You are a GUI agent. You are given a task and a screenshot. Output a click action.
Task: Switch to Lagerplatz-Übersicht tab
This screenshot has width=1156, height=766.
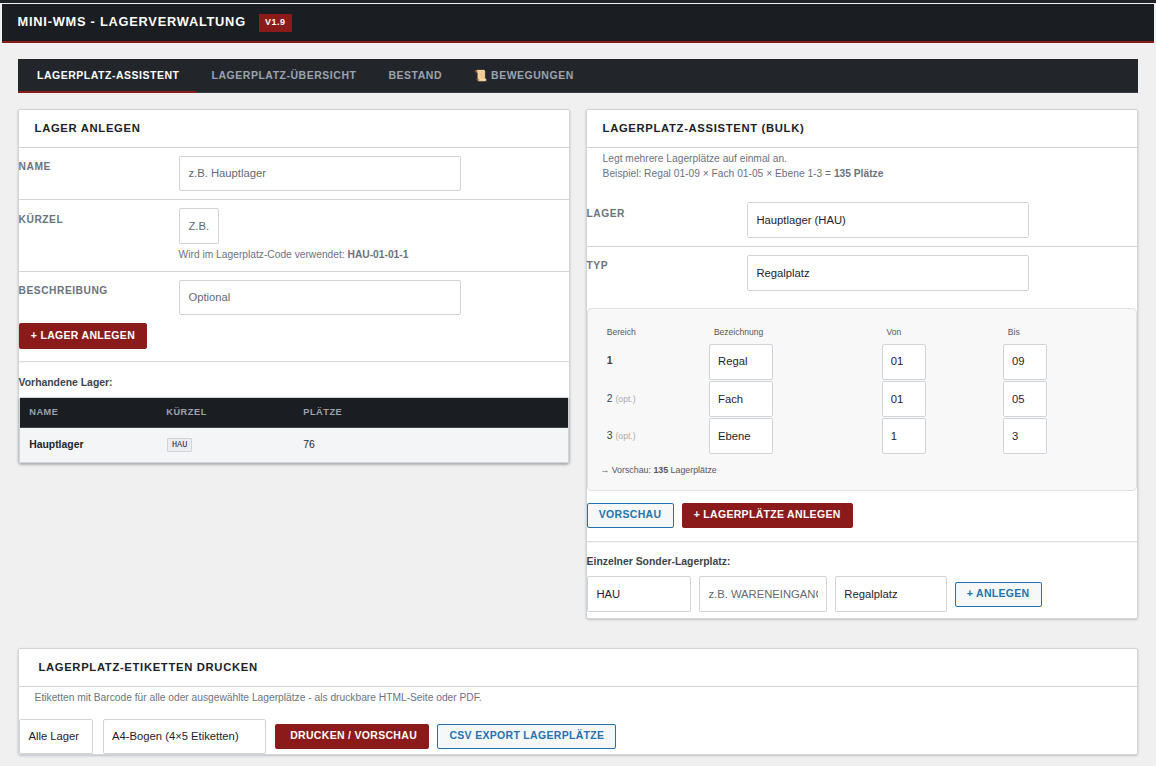[x=283, y=75]
